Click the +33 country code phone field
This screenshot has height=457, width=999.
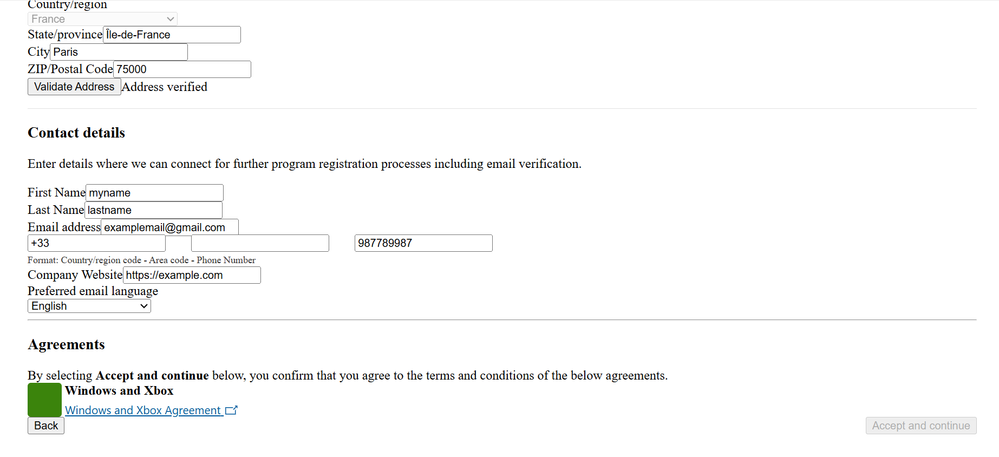pos(96,243)
